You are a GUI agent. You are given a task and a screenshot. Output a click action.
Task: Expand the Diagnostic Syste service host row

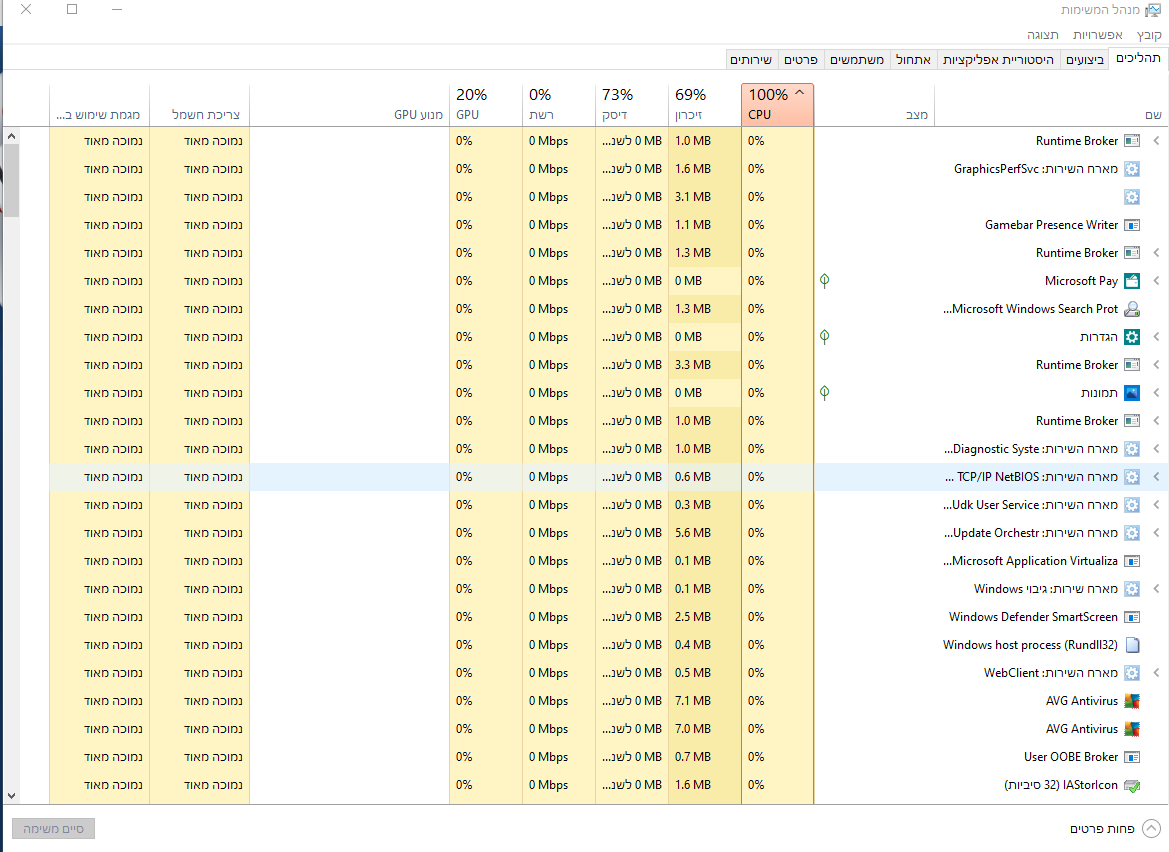1156,449
